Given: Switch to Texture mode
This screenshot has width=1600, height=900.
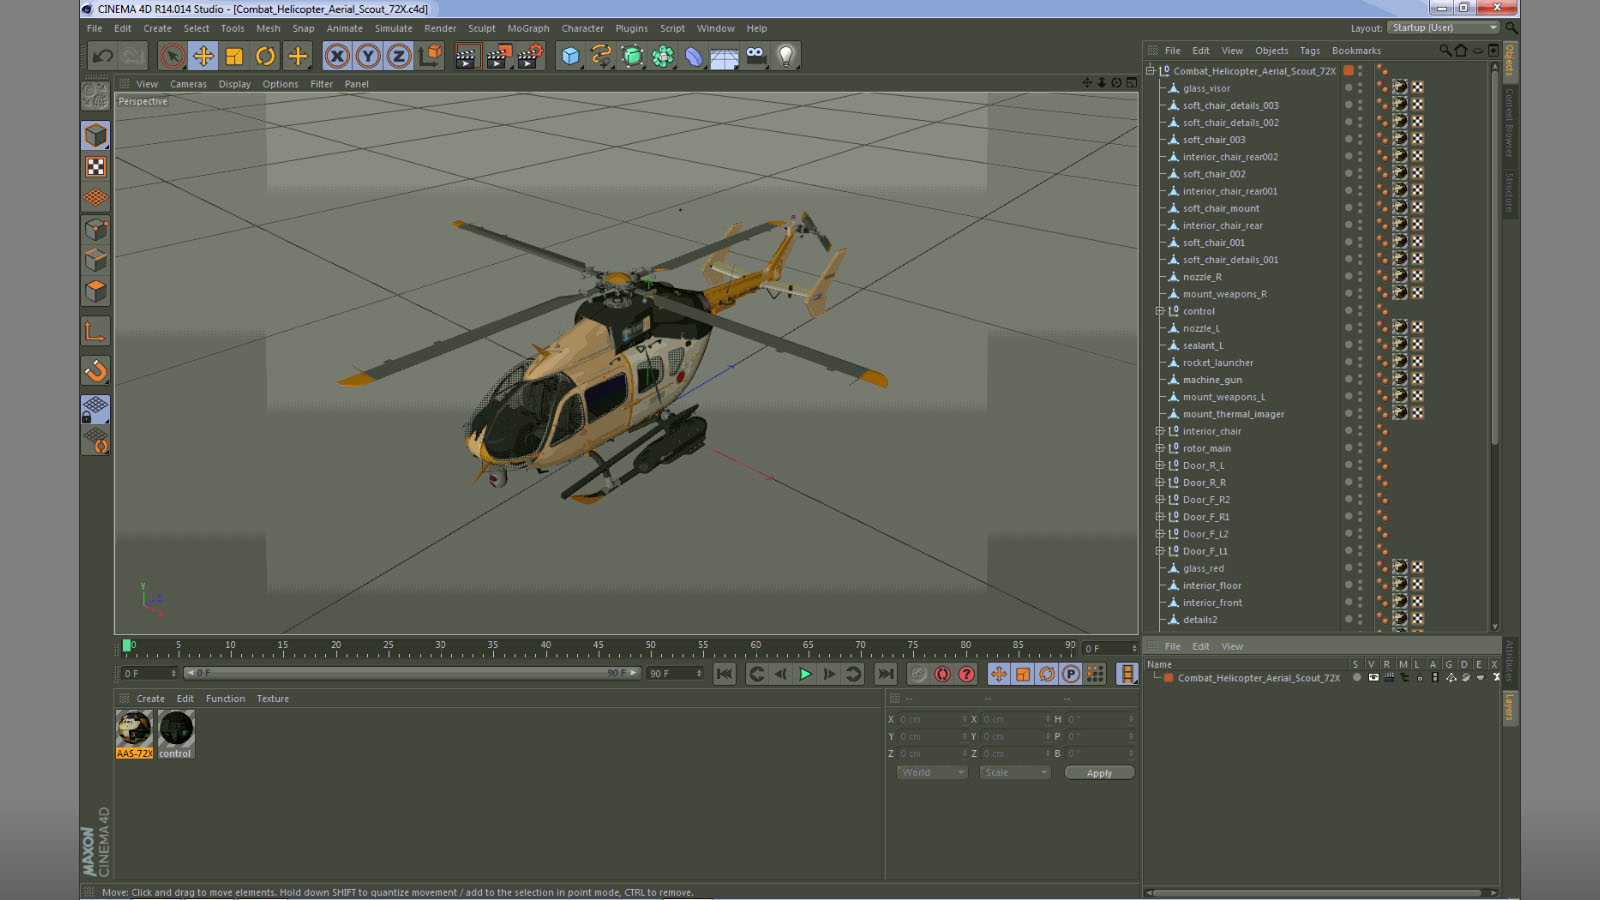Looking at the screenshot, I should point(96,167).
